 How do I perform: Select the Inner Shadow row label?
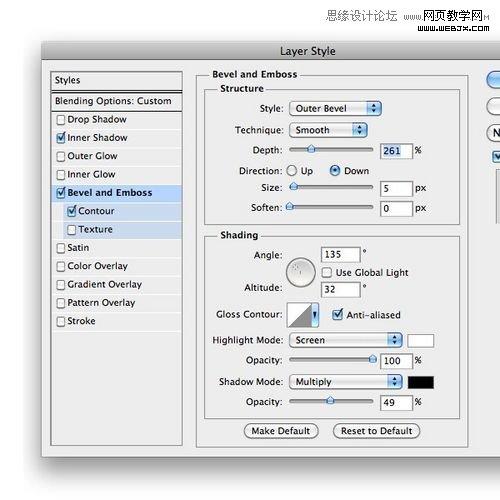click(97, 138)
